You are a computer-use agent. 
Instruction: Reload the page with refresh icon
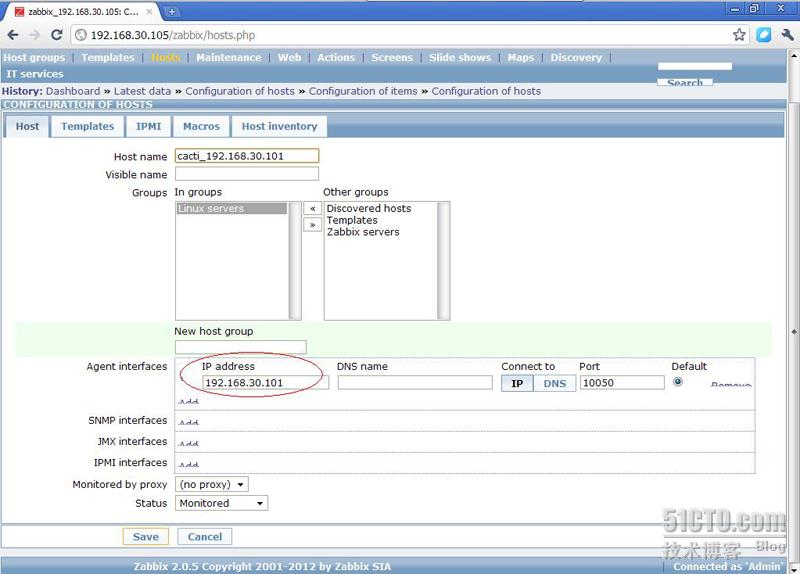pos(57,35)
